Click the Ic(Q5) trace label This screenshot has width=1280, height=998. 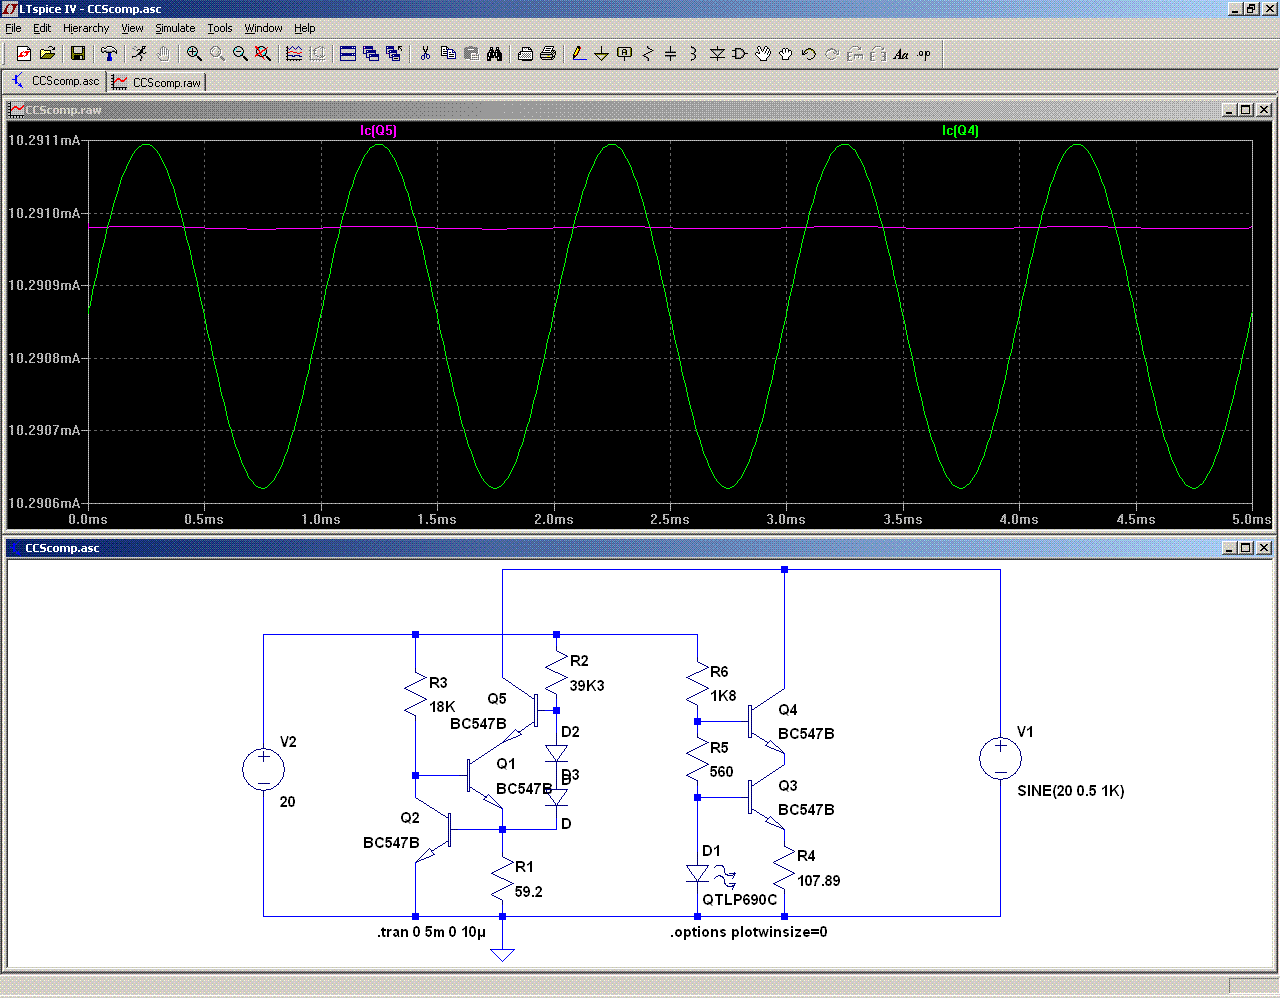pos(378,131)
